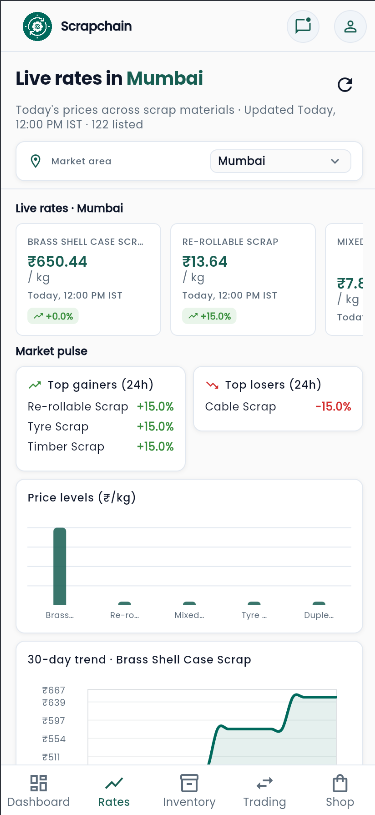Viewport: 375px width, 815px height.
Task: Select the Brass Shell Case Scrap rate card
Action: (x=88, y=280)
